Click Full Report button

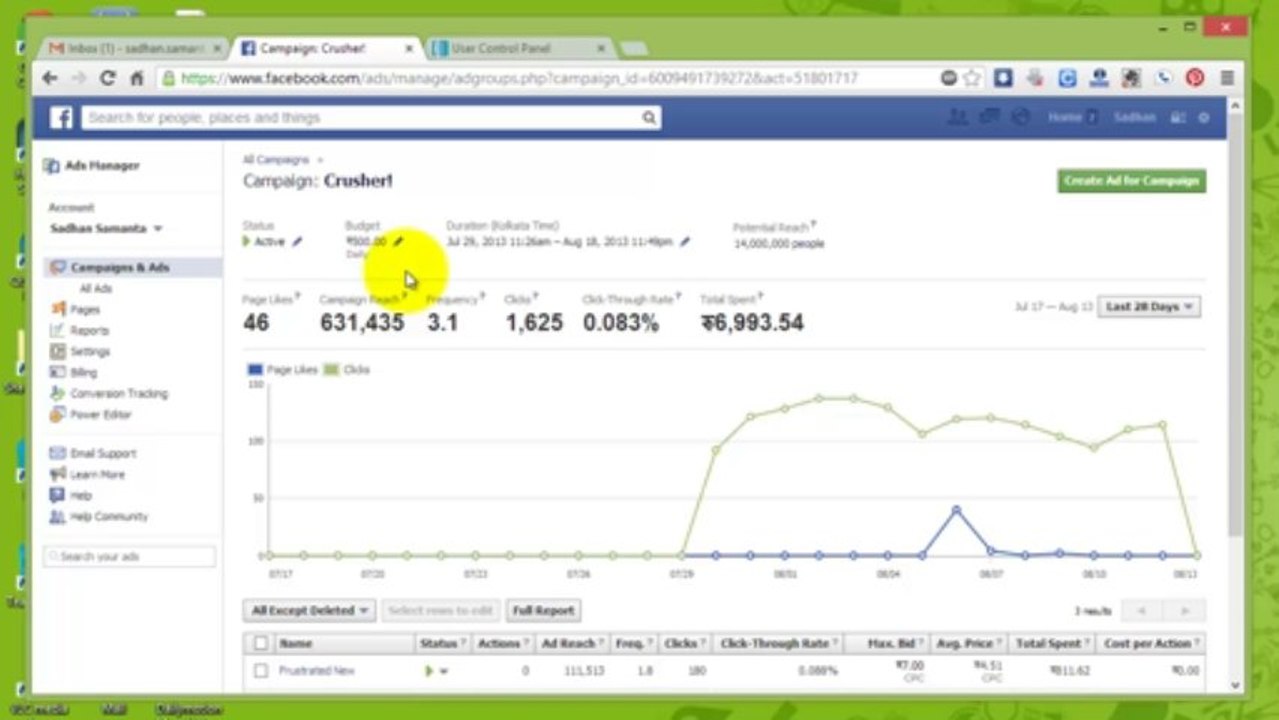pos(543,610)
